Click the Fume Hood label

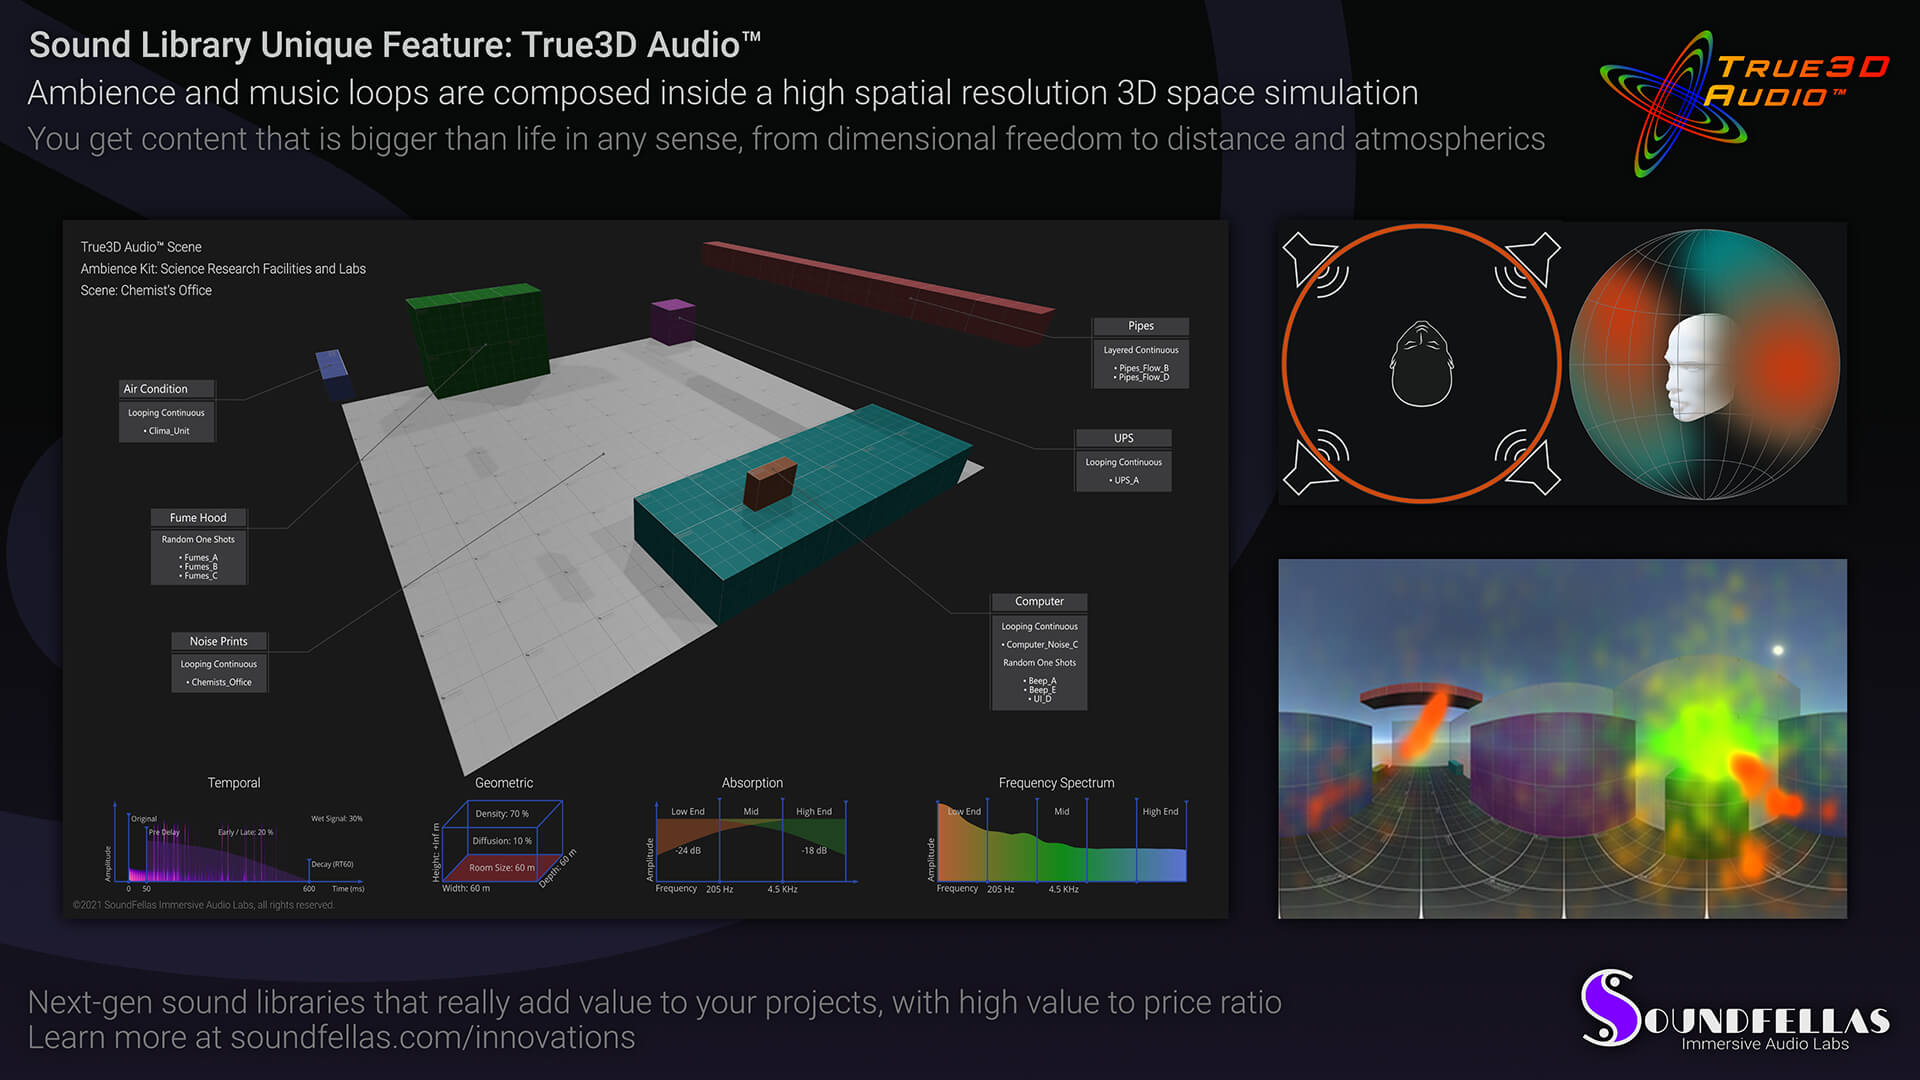(198, 518)
